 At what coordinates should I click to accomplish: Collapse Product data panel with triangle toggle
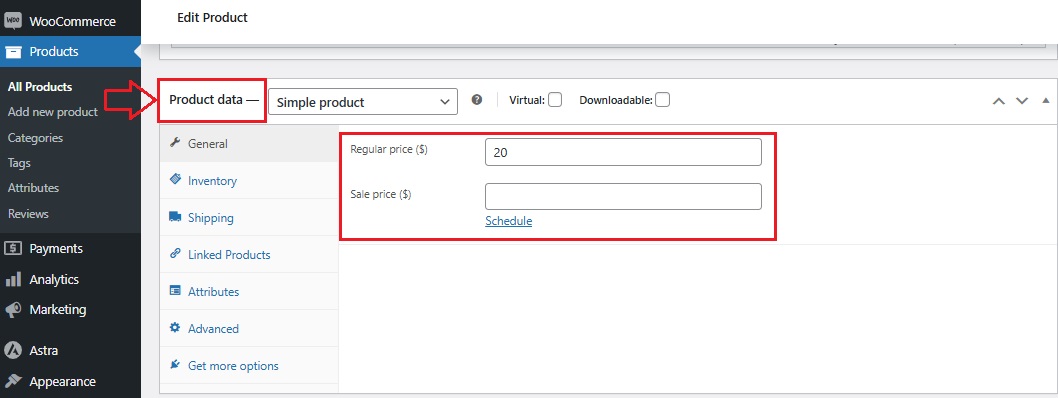click(1046, 101)
